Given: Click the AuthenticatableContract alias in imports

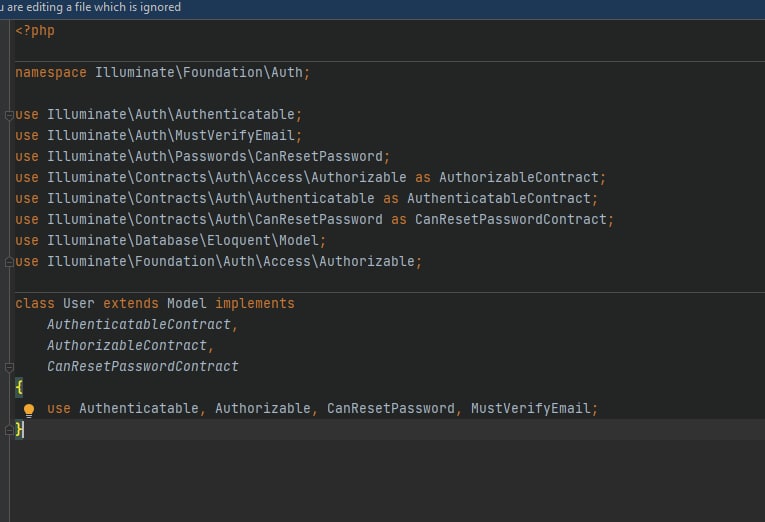Looking at the screenshot, I should (x=499, y=199).
